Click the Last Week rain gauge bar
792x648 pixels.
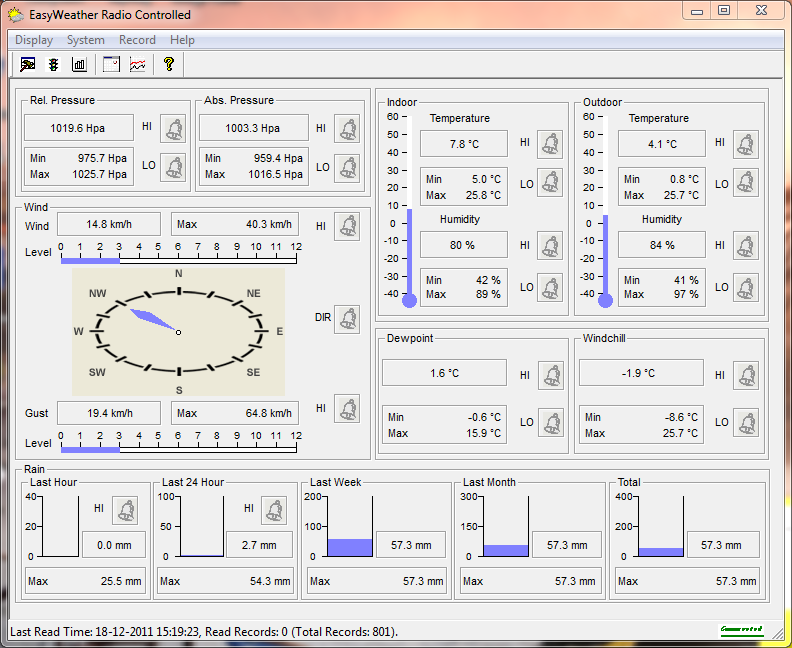pyautogui.click(x=350, y=526)
